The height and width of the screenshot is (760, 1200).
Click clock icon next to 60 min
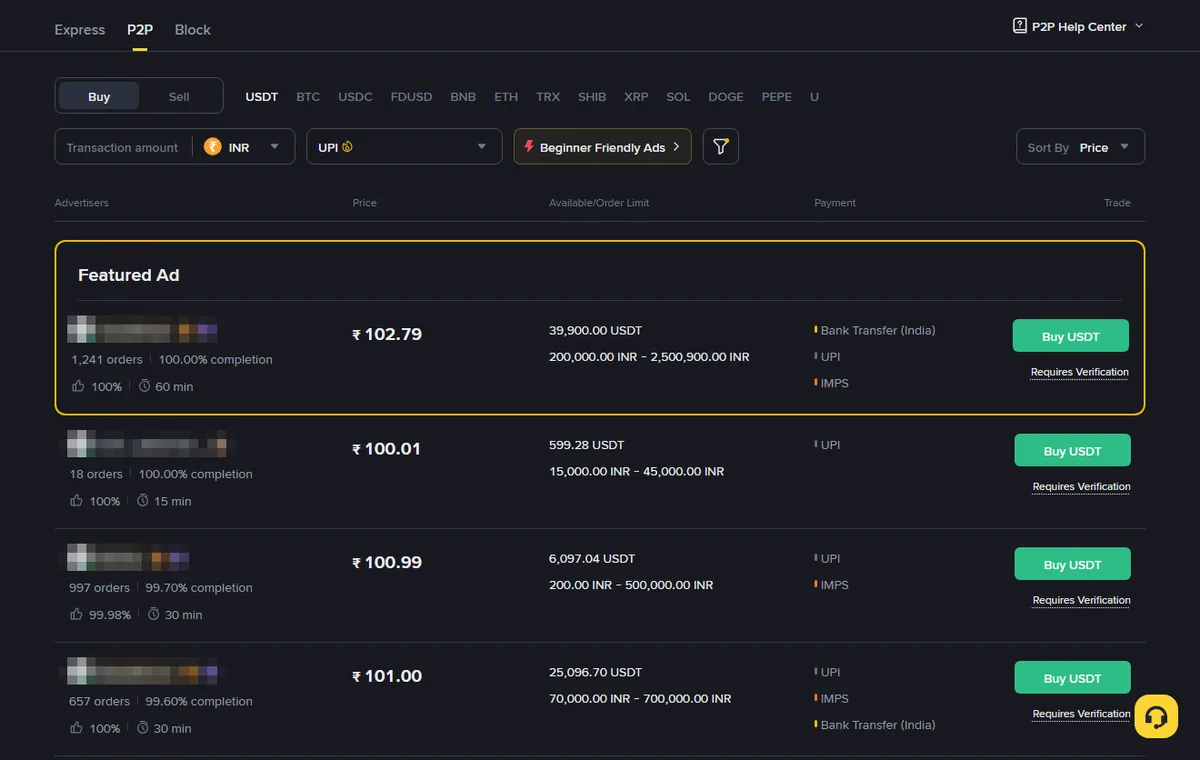pos(144,386)
